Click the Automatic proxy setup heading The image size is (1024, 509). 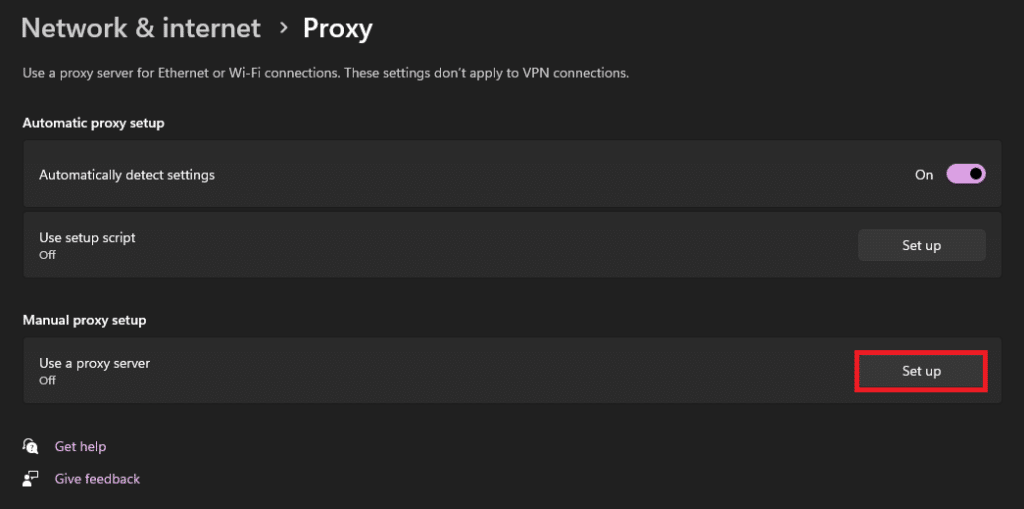93,123
